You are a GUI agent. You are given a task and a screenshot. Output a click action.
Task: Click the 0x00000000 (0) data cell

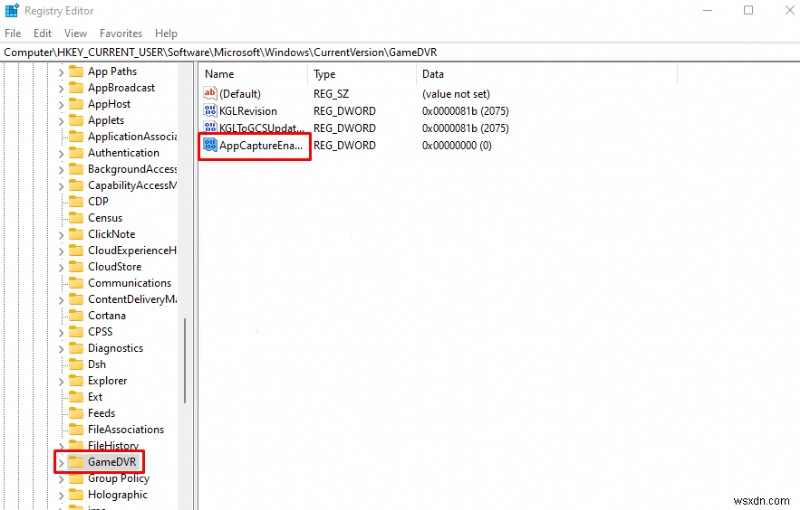(x=457, y=145)
